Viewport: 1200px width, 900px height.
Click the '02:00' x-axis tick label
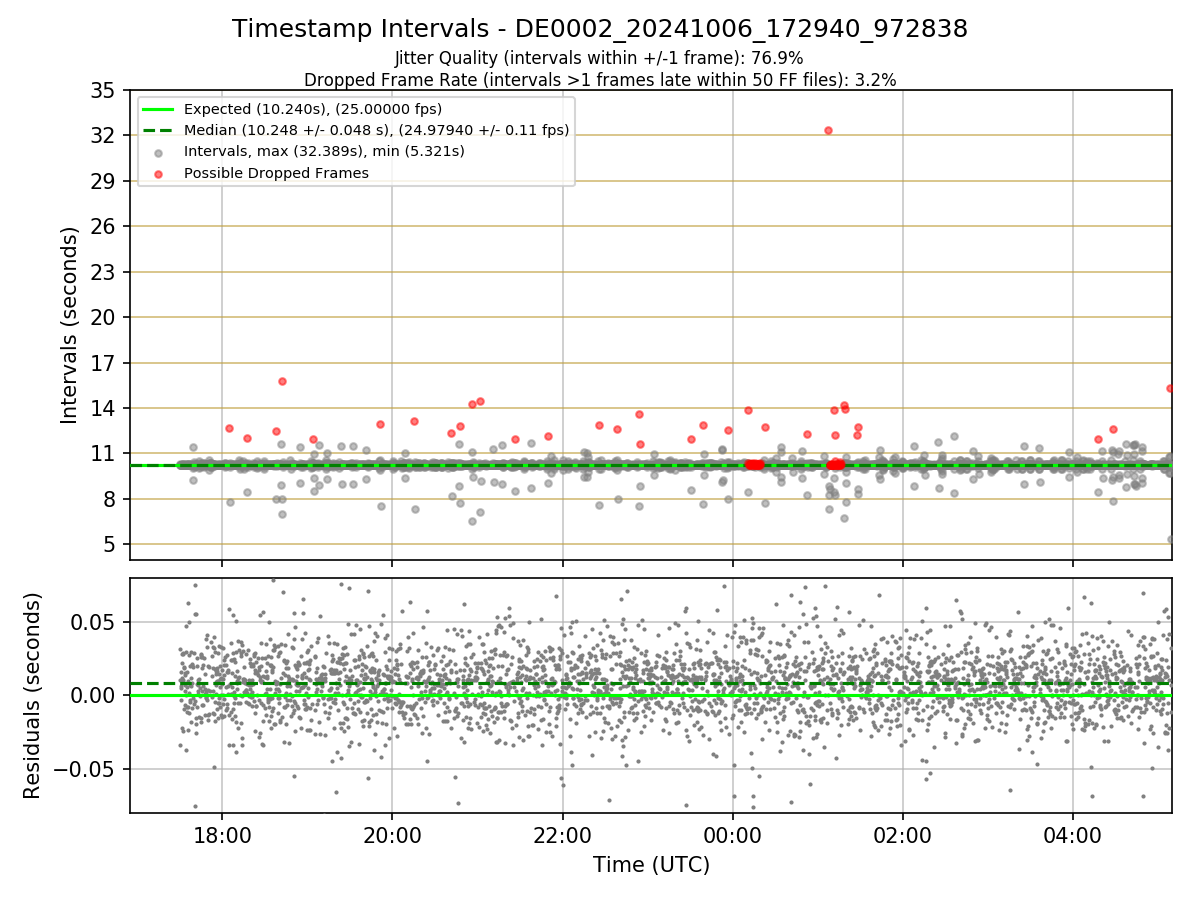coord(903,834)
